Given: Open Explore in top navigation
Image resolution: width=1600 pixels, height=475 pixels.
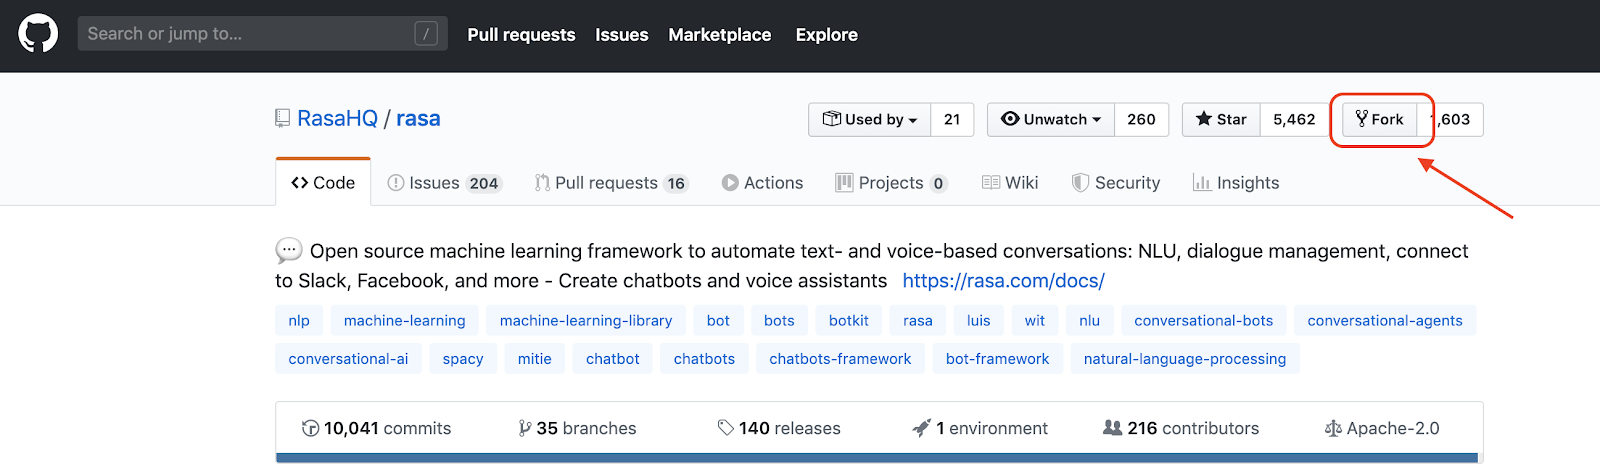Looking at the screenshot, I should (827, 35).
